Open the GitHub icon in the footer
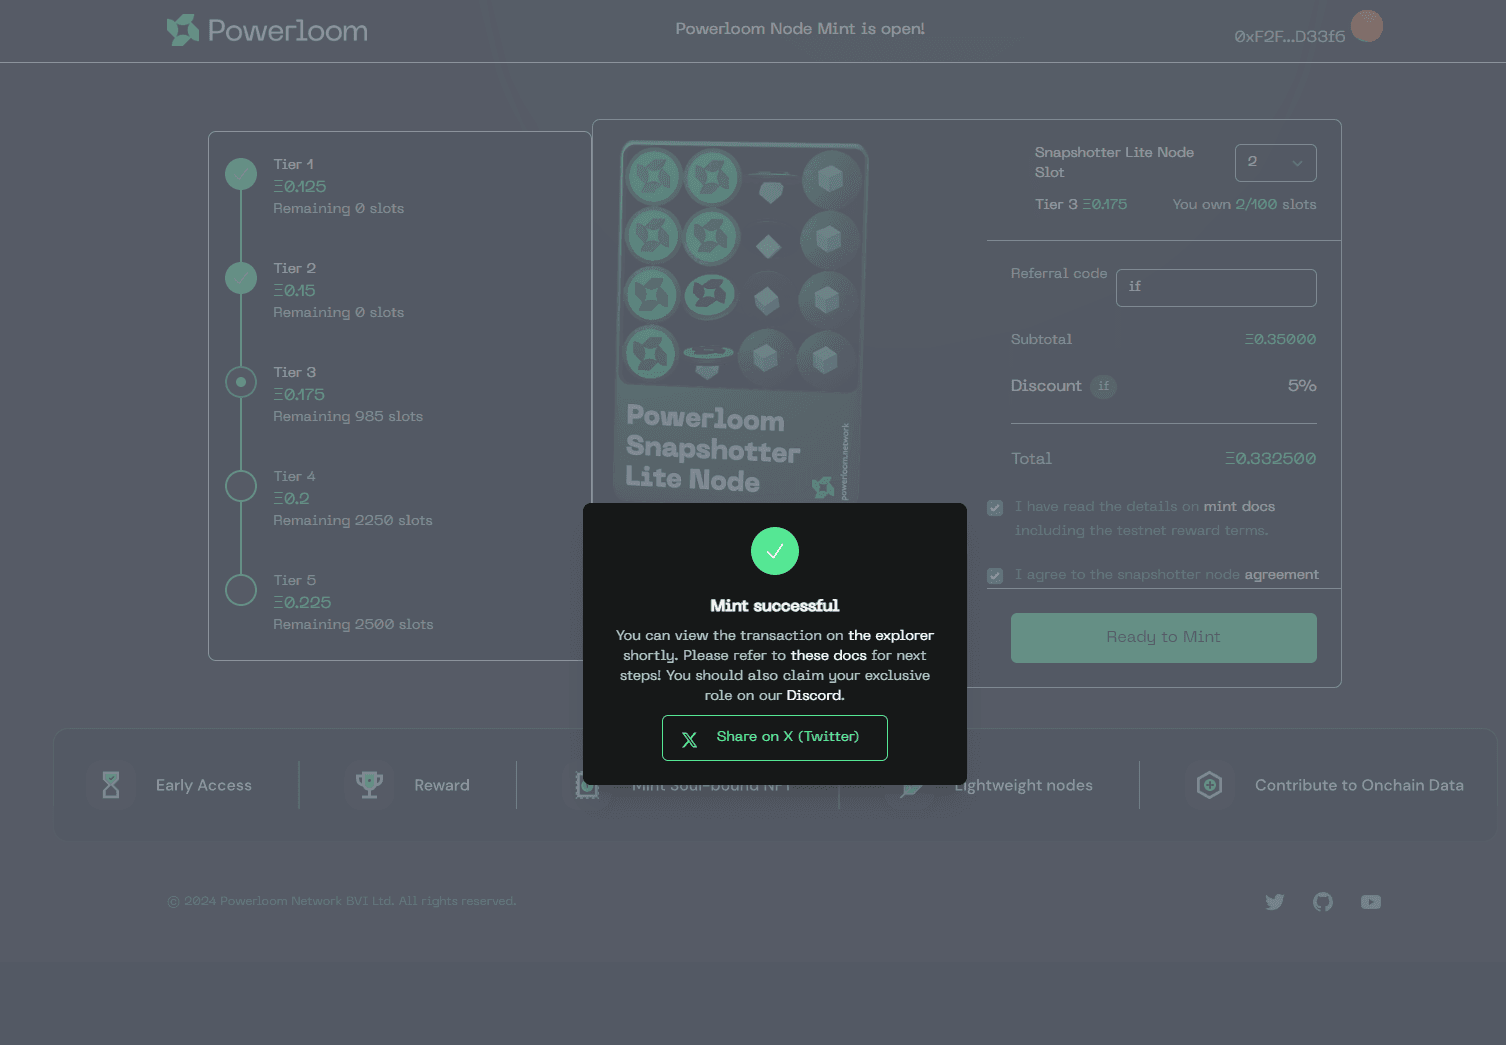The image size is (1506, 1045). click(1323, 902)
